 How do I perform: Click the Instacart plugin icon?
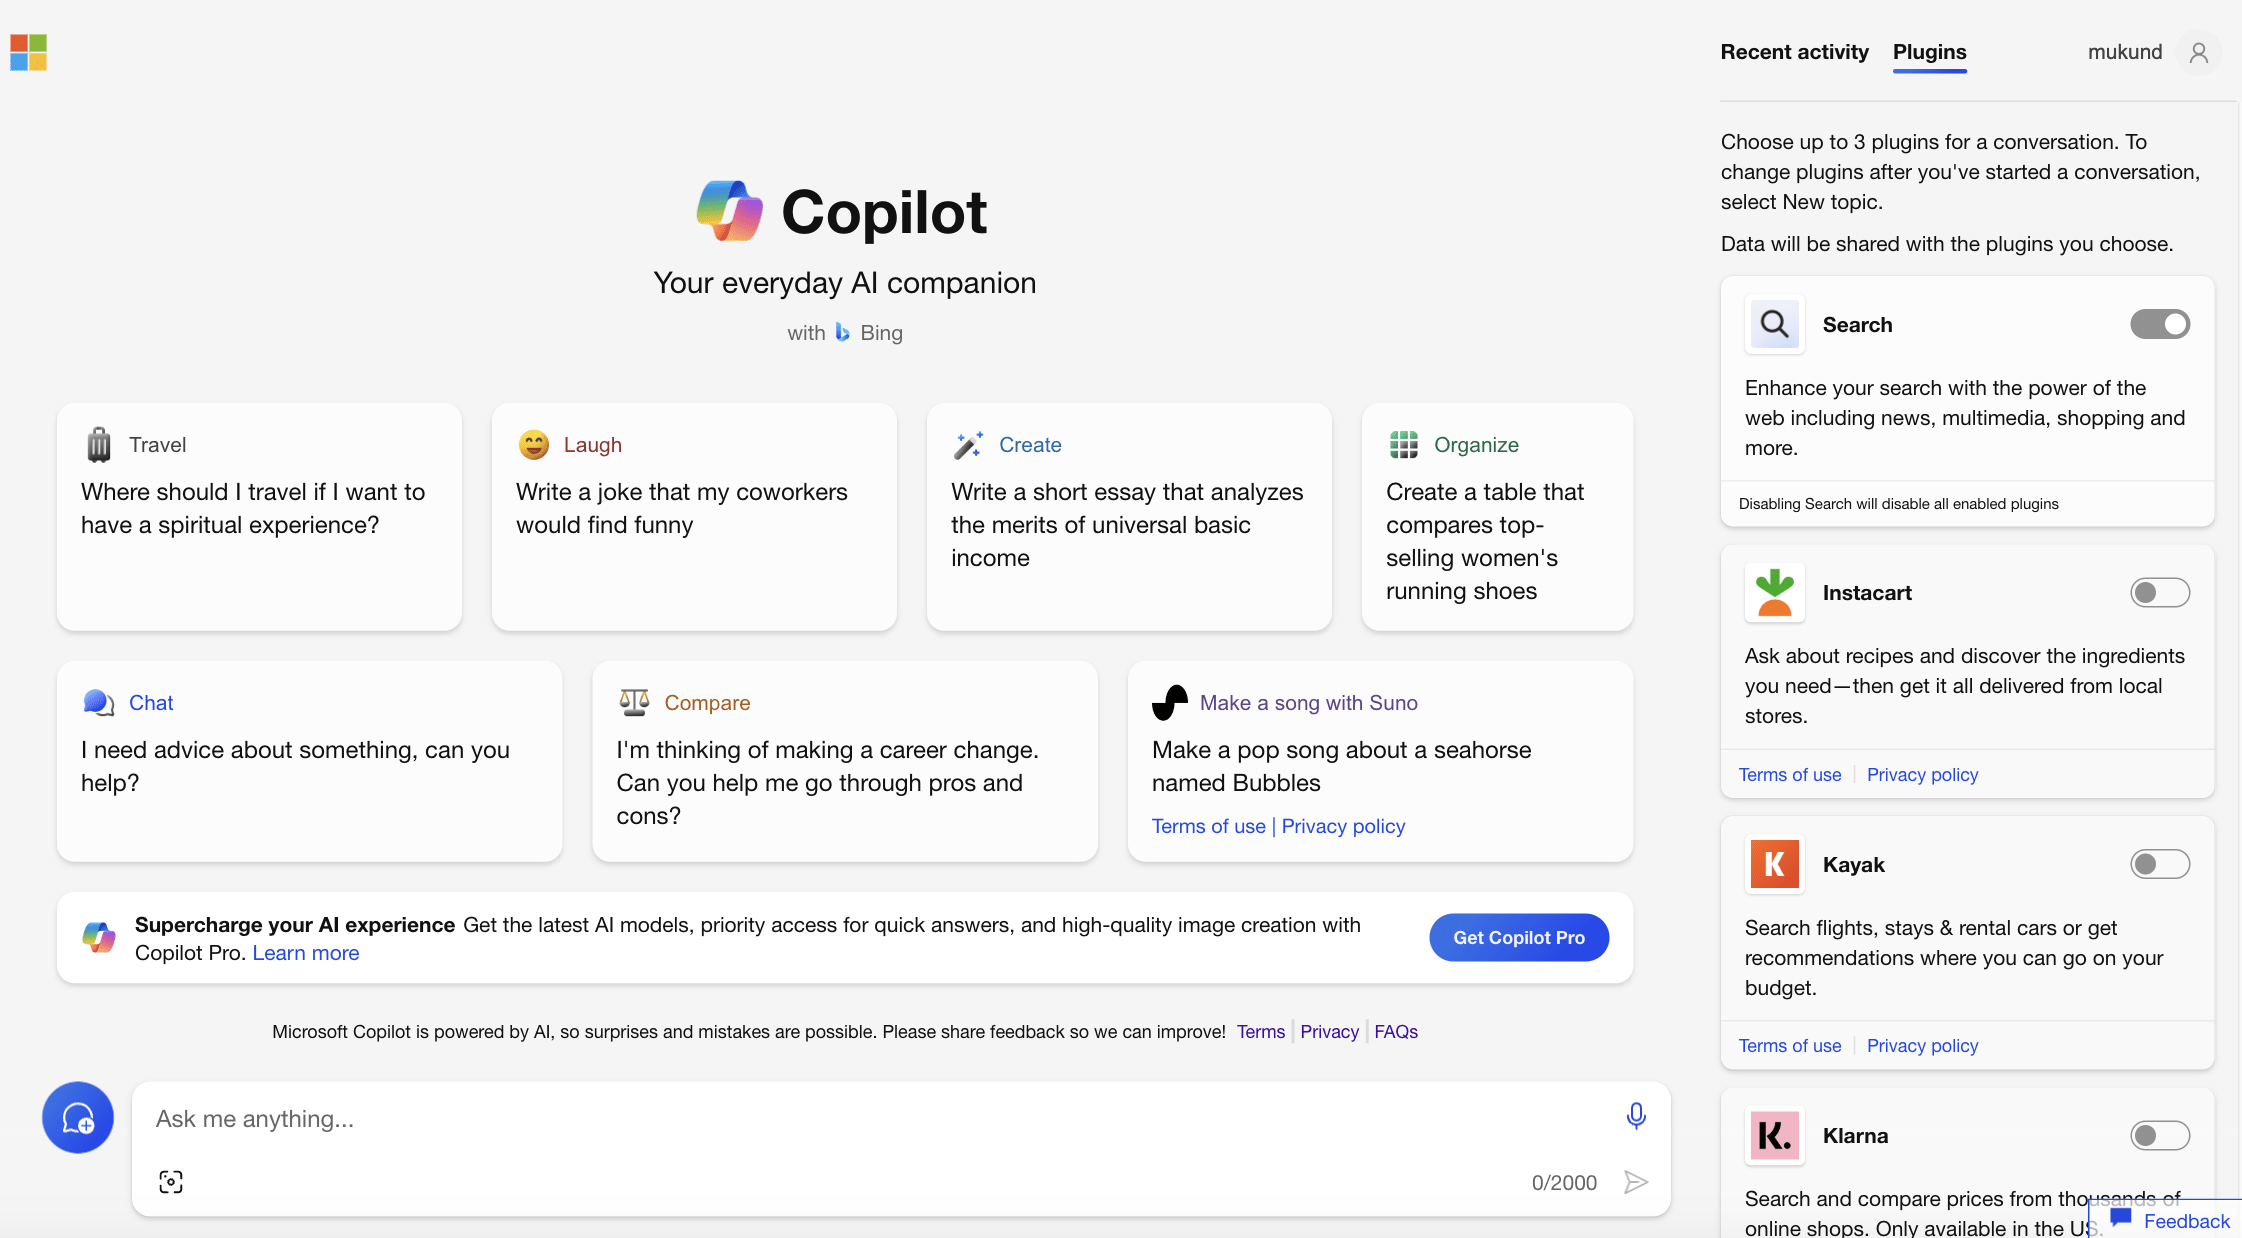pos(1773,592)
